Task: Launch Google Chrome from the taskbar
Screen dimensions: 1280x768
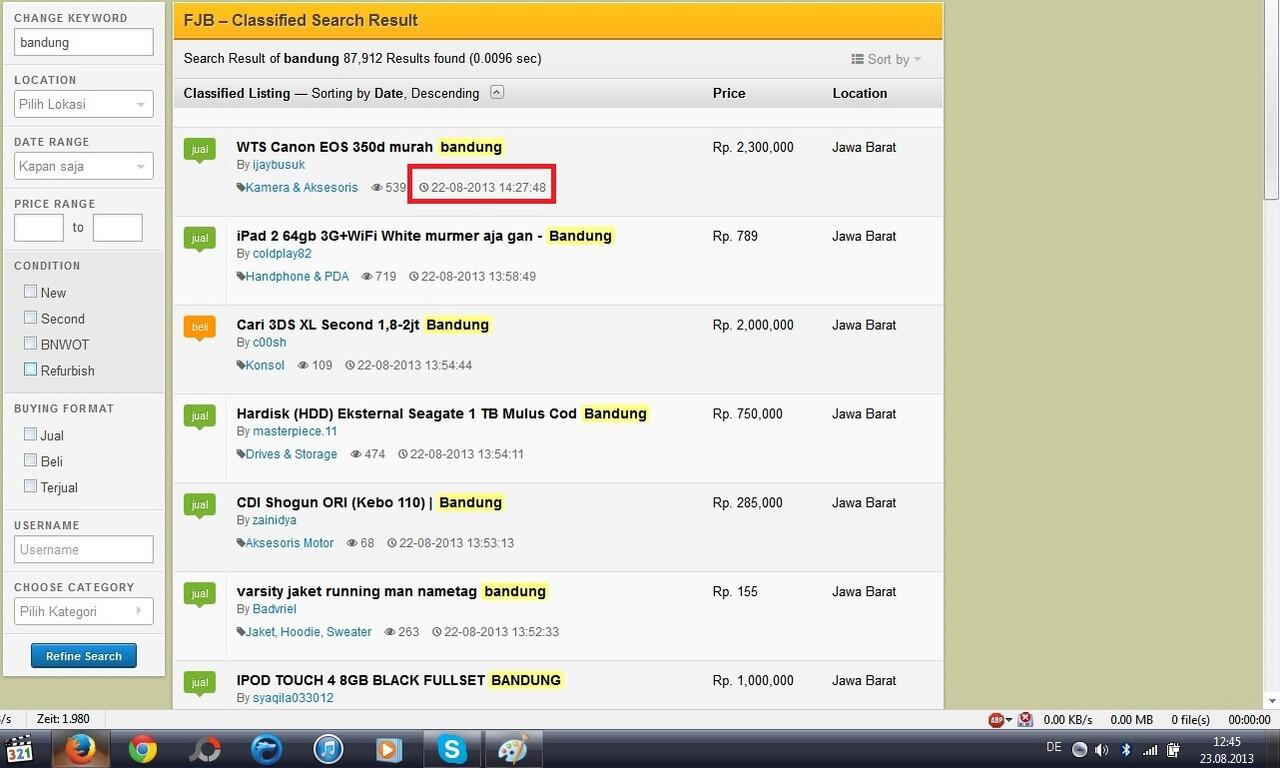Action: [142, 749]
